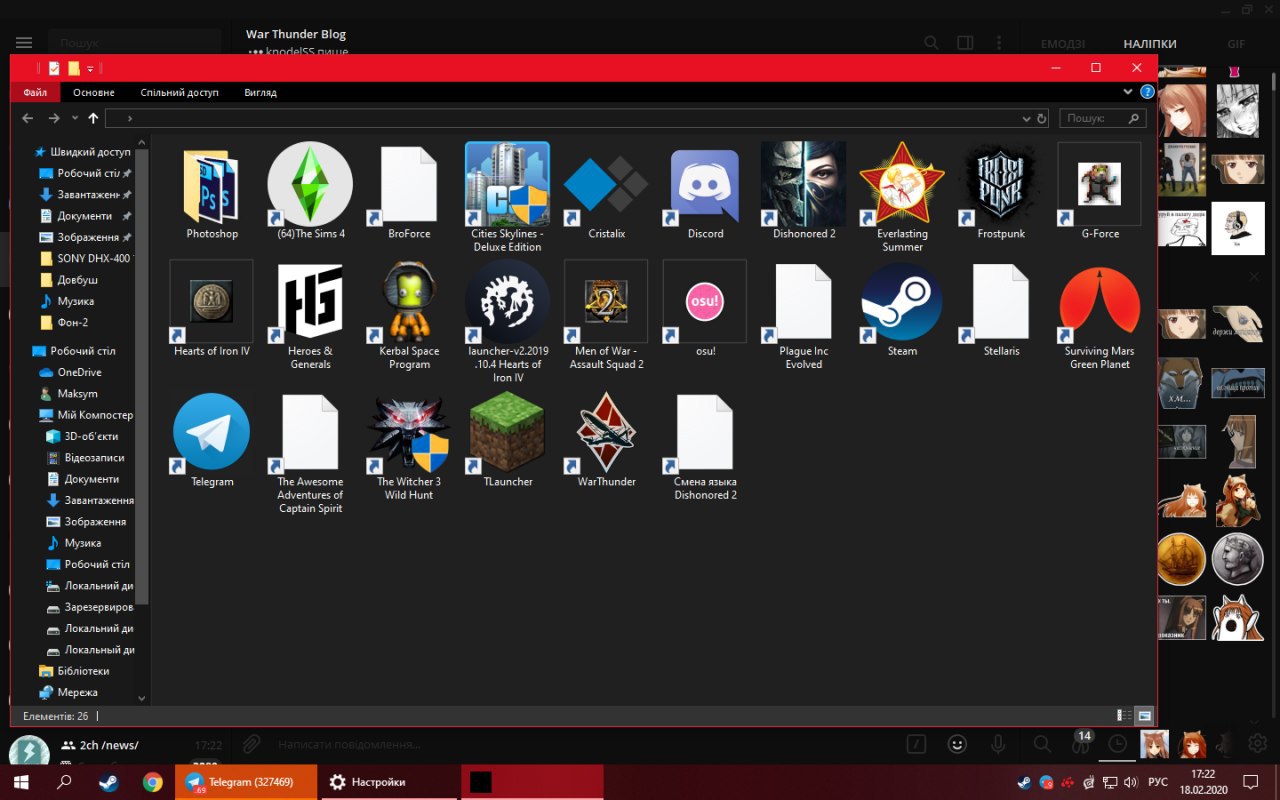Open the Photoshop folder shortcut
The image size is (1280, 800).
tap(212, 192)
